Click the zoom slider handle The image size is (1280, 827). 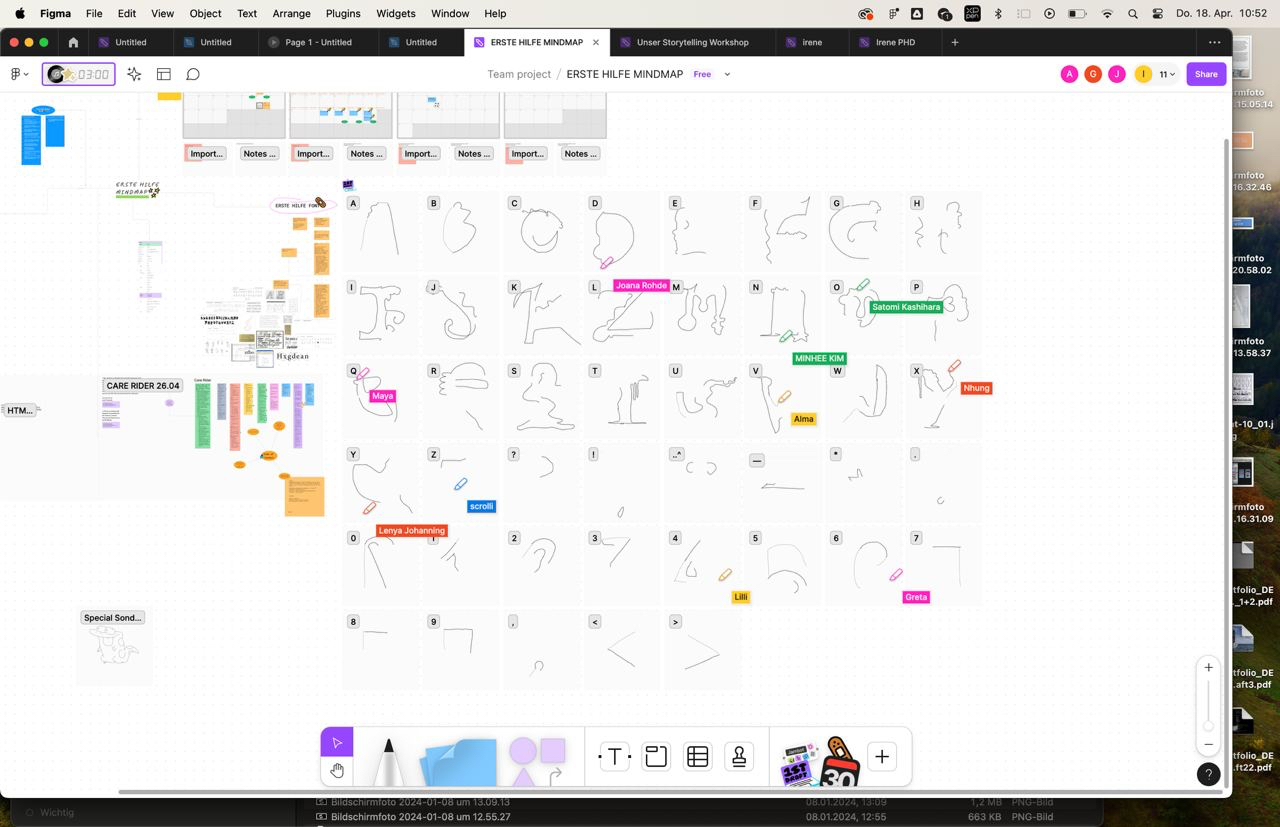(x=1208, y=726)
